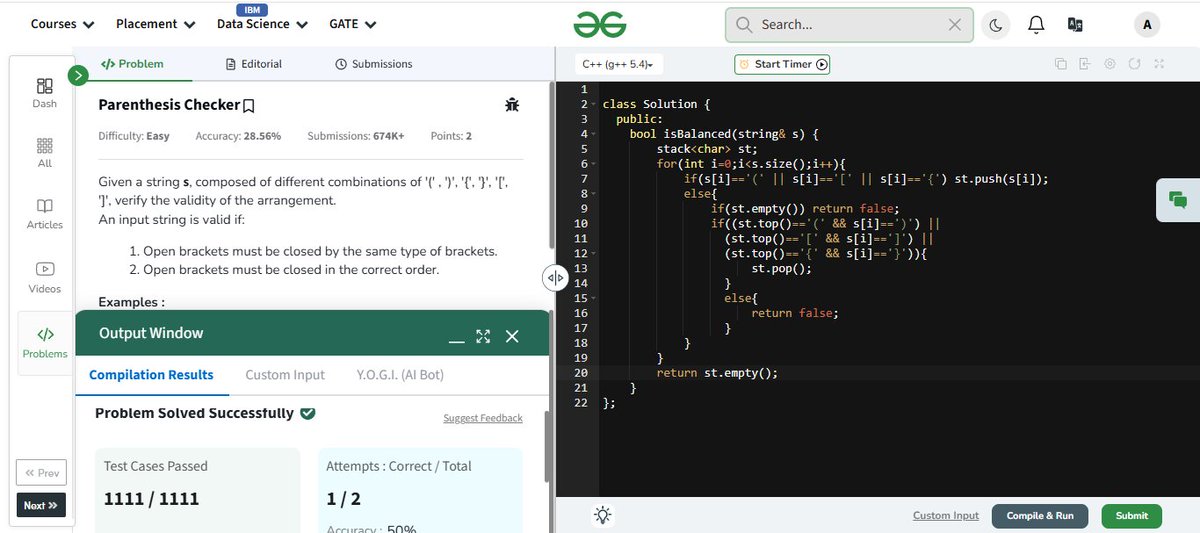Expand the Courses menu
This screenshot has width=1200, height=533.
click(x=63, y=24)
